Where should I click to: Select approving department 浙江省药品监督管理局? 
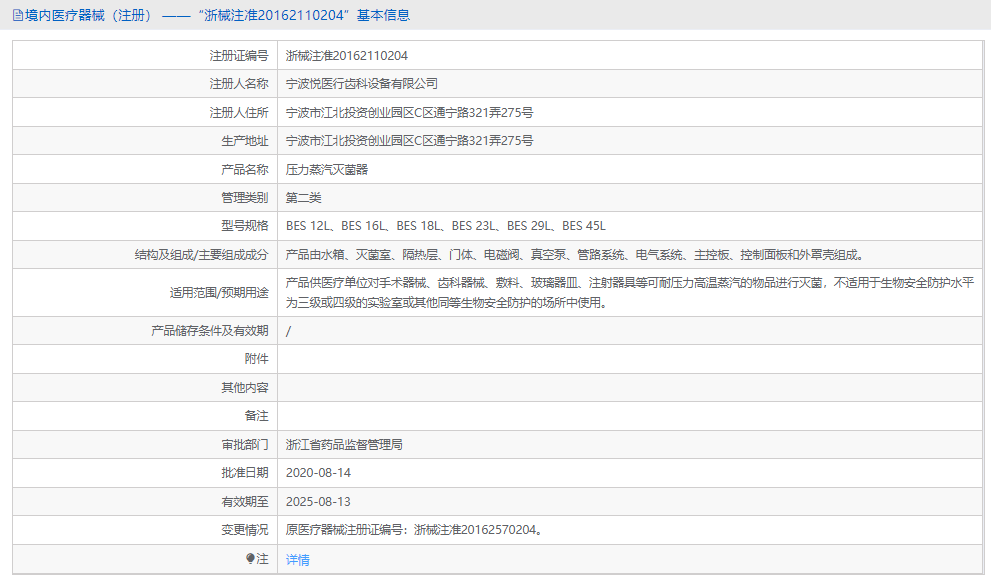344,445
